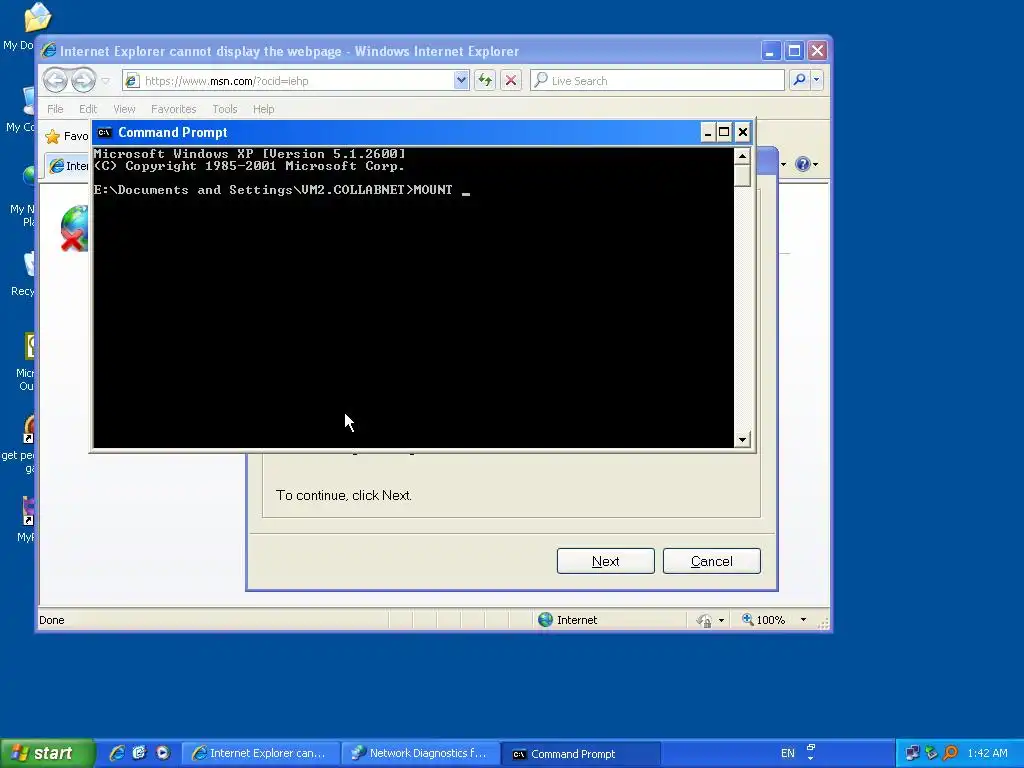Go forward with the IE Forward arrow
Viewport: 1024px width, 768px height.
(83, 80)
